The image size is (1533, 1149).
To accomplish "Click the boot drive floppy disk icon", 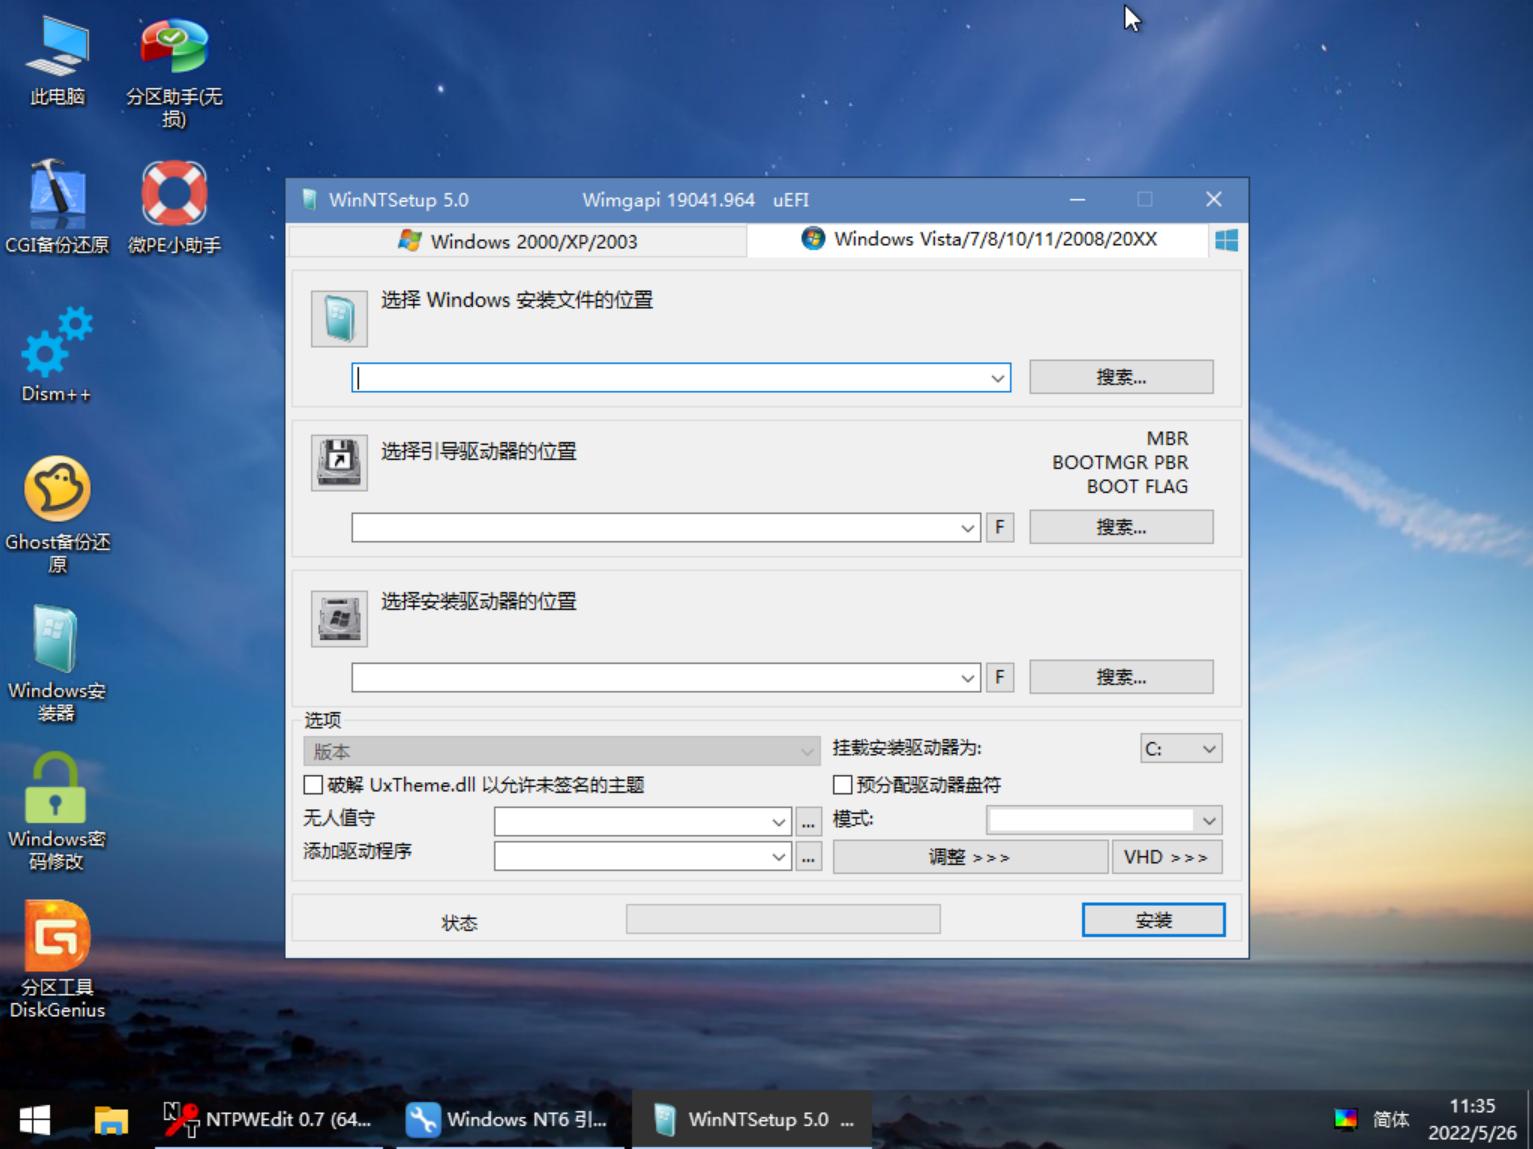I will (339, 462).
